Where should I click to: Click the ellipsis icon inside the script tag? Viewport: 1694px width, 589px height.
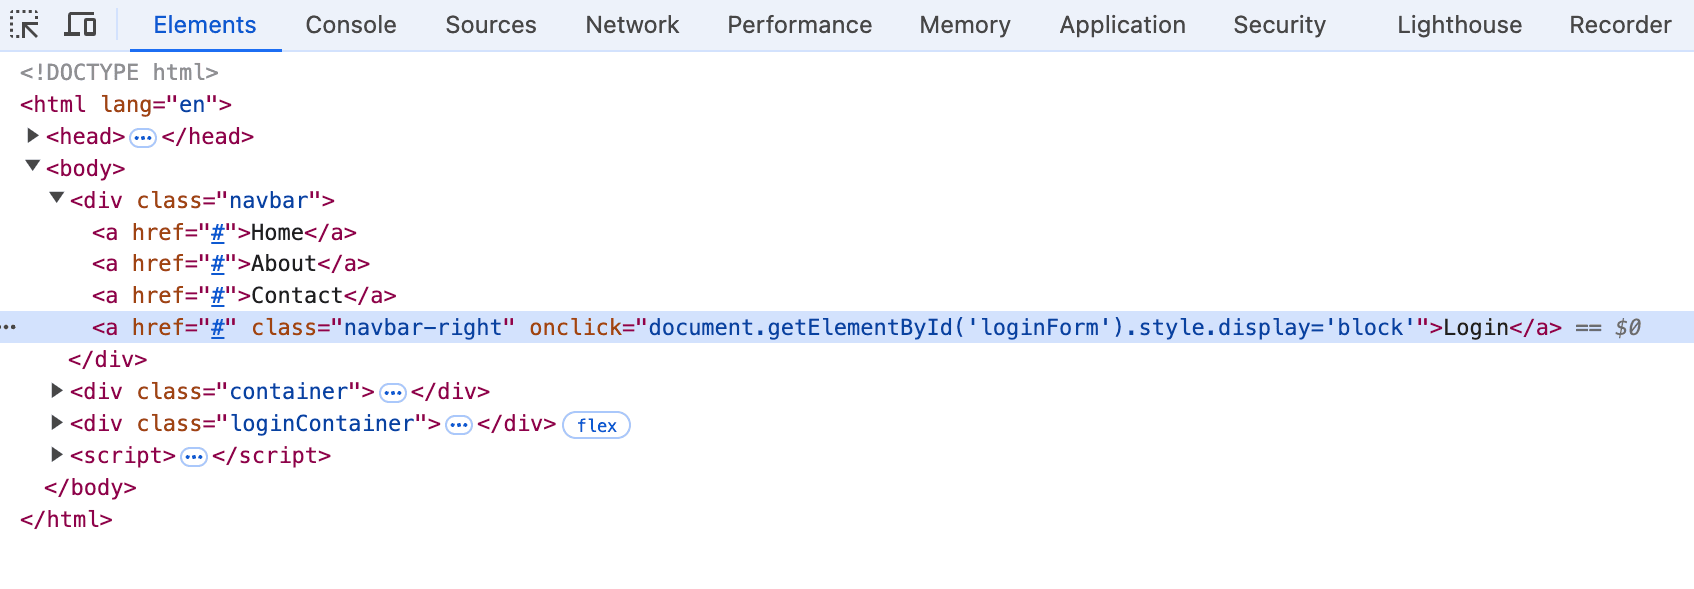194,456
